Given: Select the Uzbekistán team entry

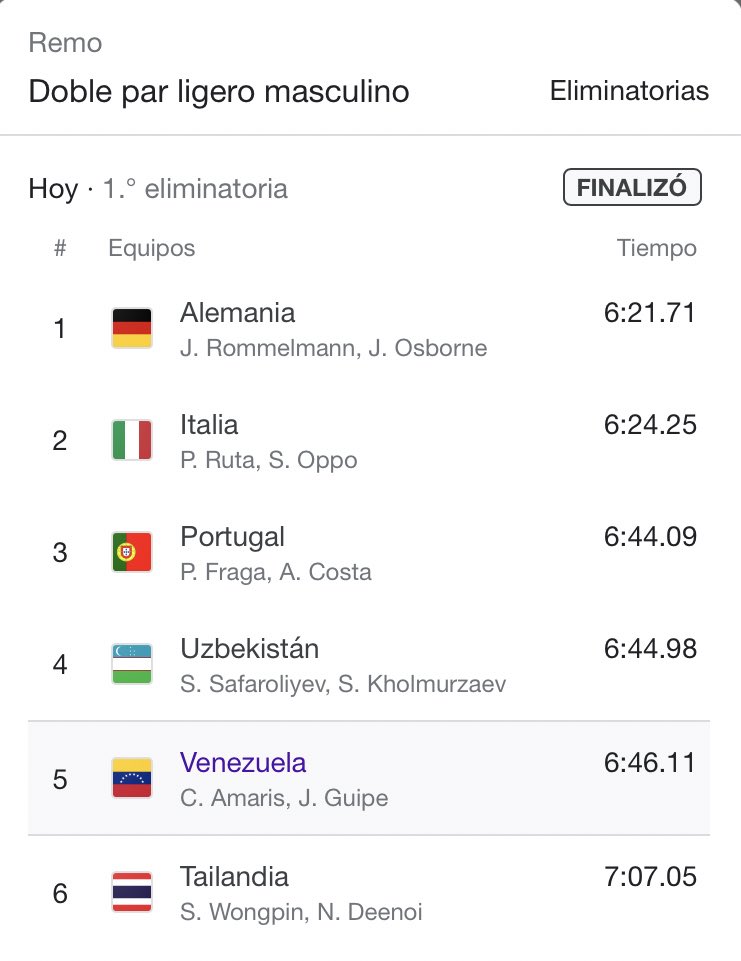Looking at the screenshot, I should tap(249, 649).
